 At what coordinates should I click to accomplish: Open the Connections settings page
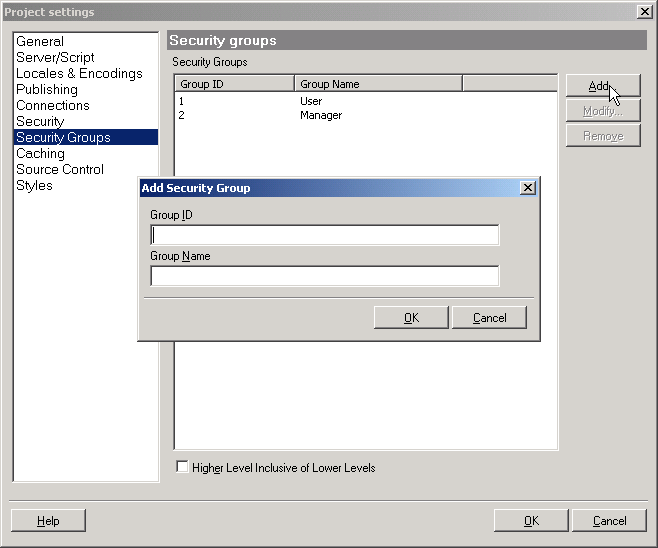[x=53, y=106]
